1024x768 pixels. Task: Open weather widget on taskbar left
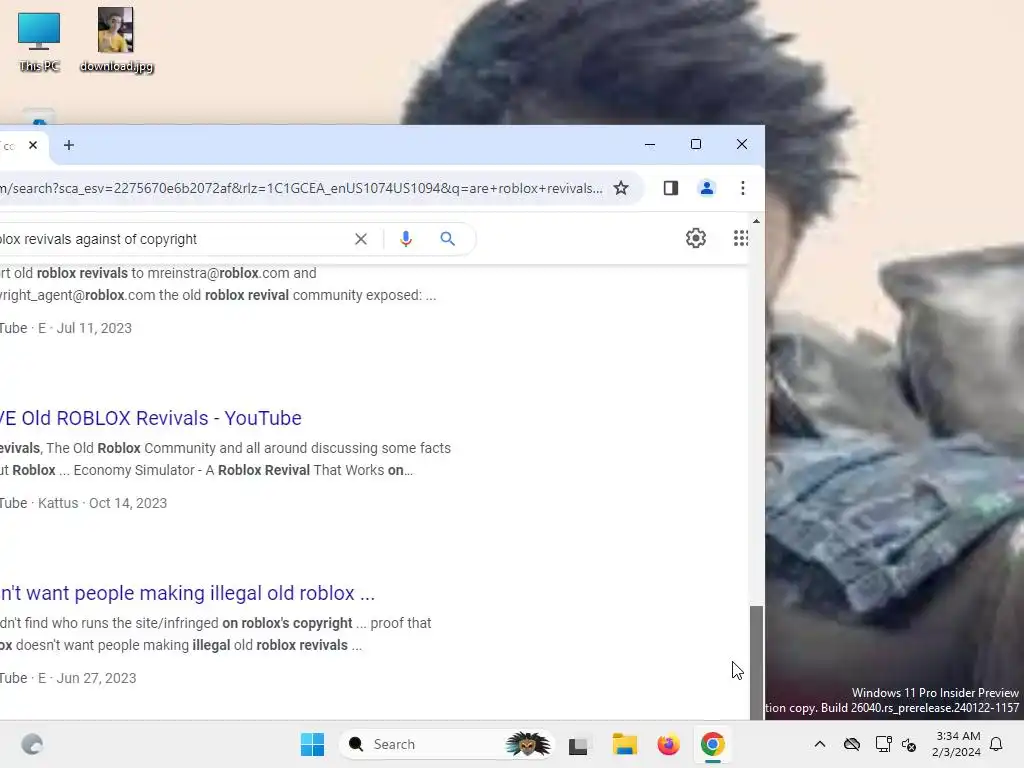(x=31, y=744)
